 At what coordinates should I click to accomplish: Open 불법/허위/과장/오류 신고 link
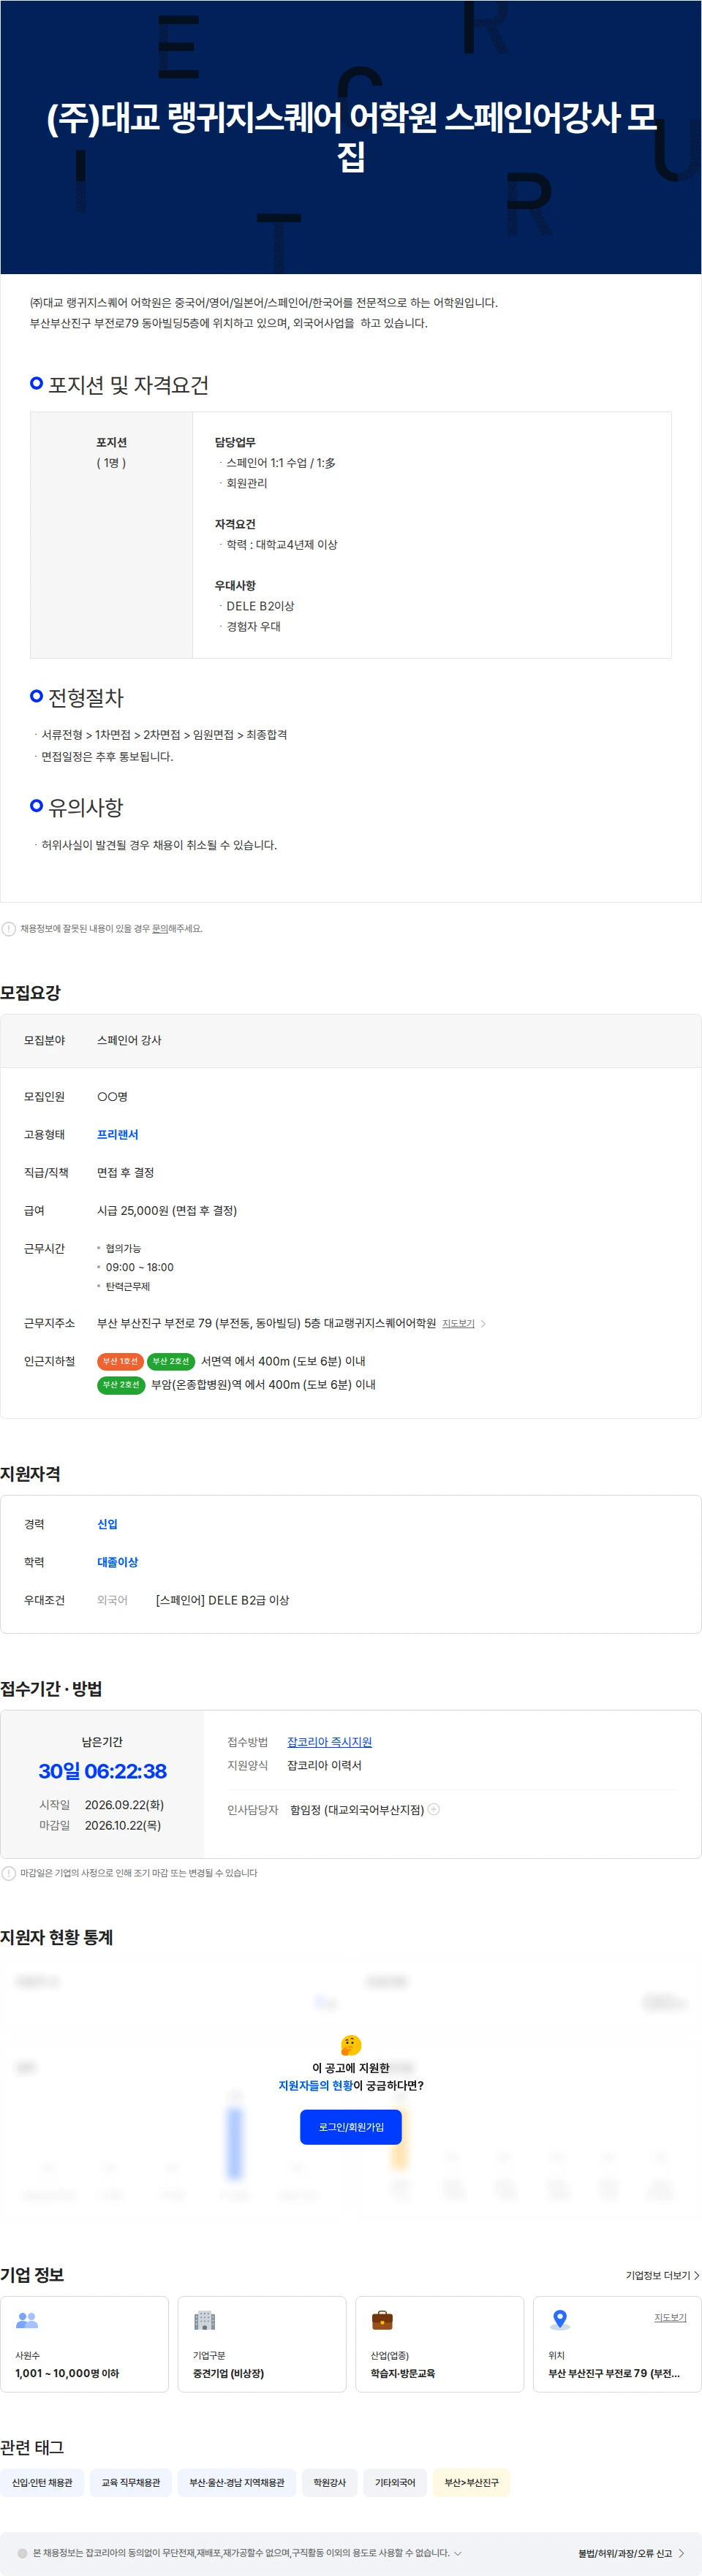tap(631, 2553)
